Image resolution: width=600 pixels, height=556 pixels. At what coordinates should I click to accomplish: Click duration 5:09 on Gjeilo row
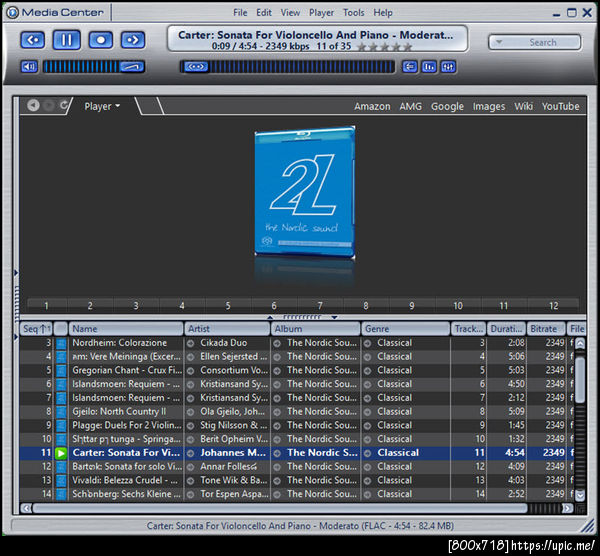click(x=516, y=412)
